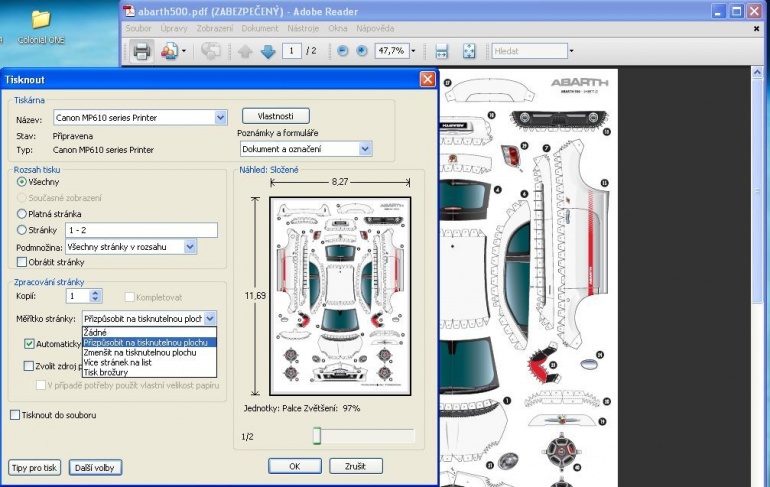
Task: Click the vertical scrollbar thumb in Reader
Action: [757, 190]
